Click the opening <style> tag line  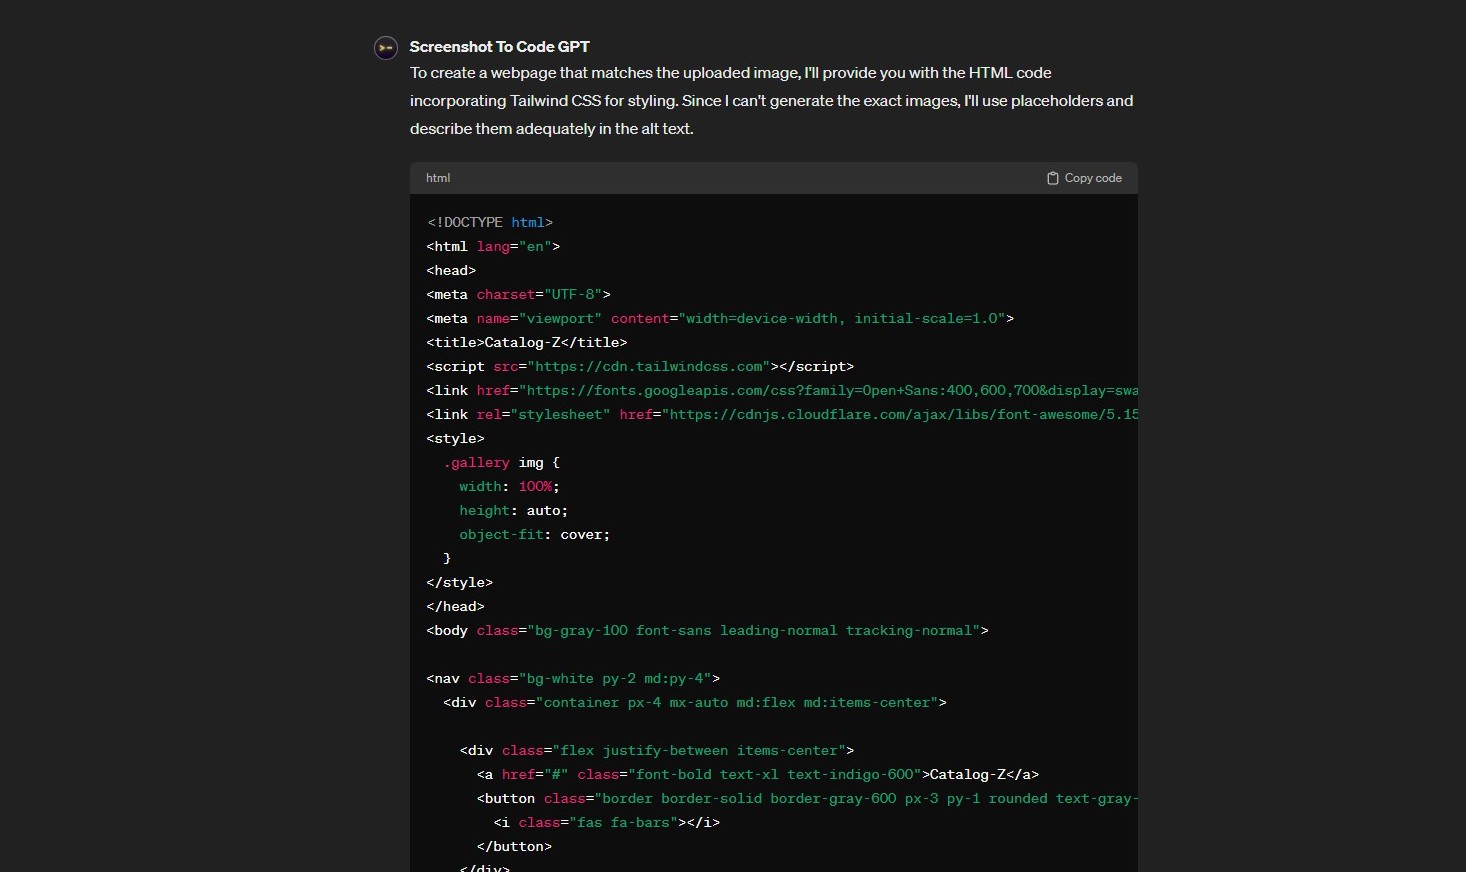(455, 438)
